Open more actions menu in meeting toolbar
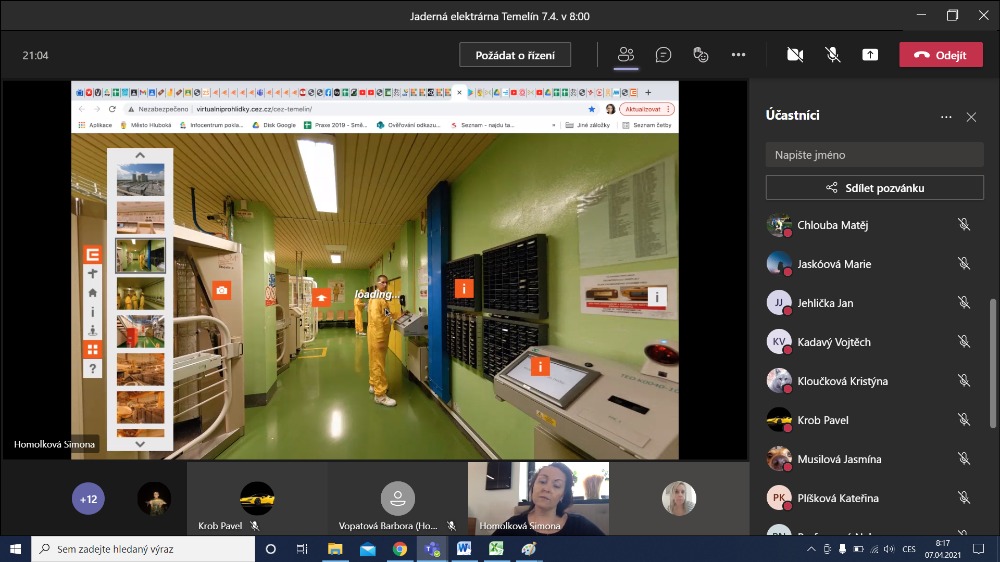The image size is (1000, 562). (738, 55)
